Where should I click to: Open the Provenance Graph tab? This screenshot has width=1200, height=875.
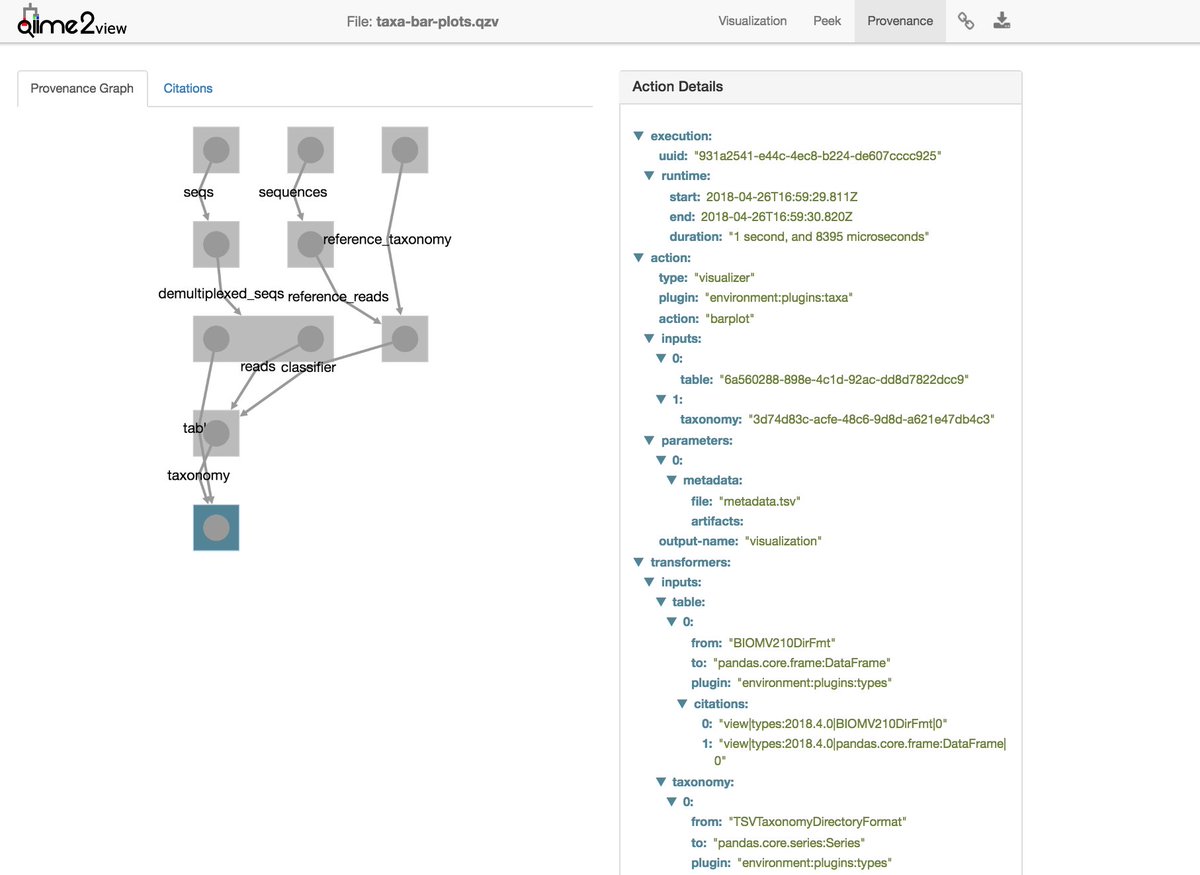82,88
